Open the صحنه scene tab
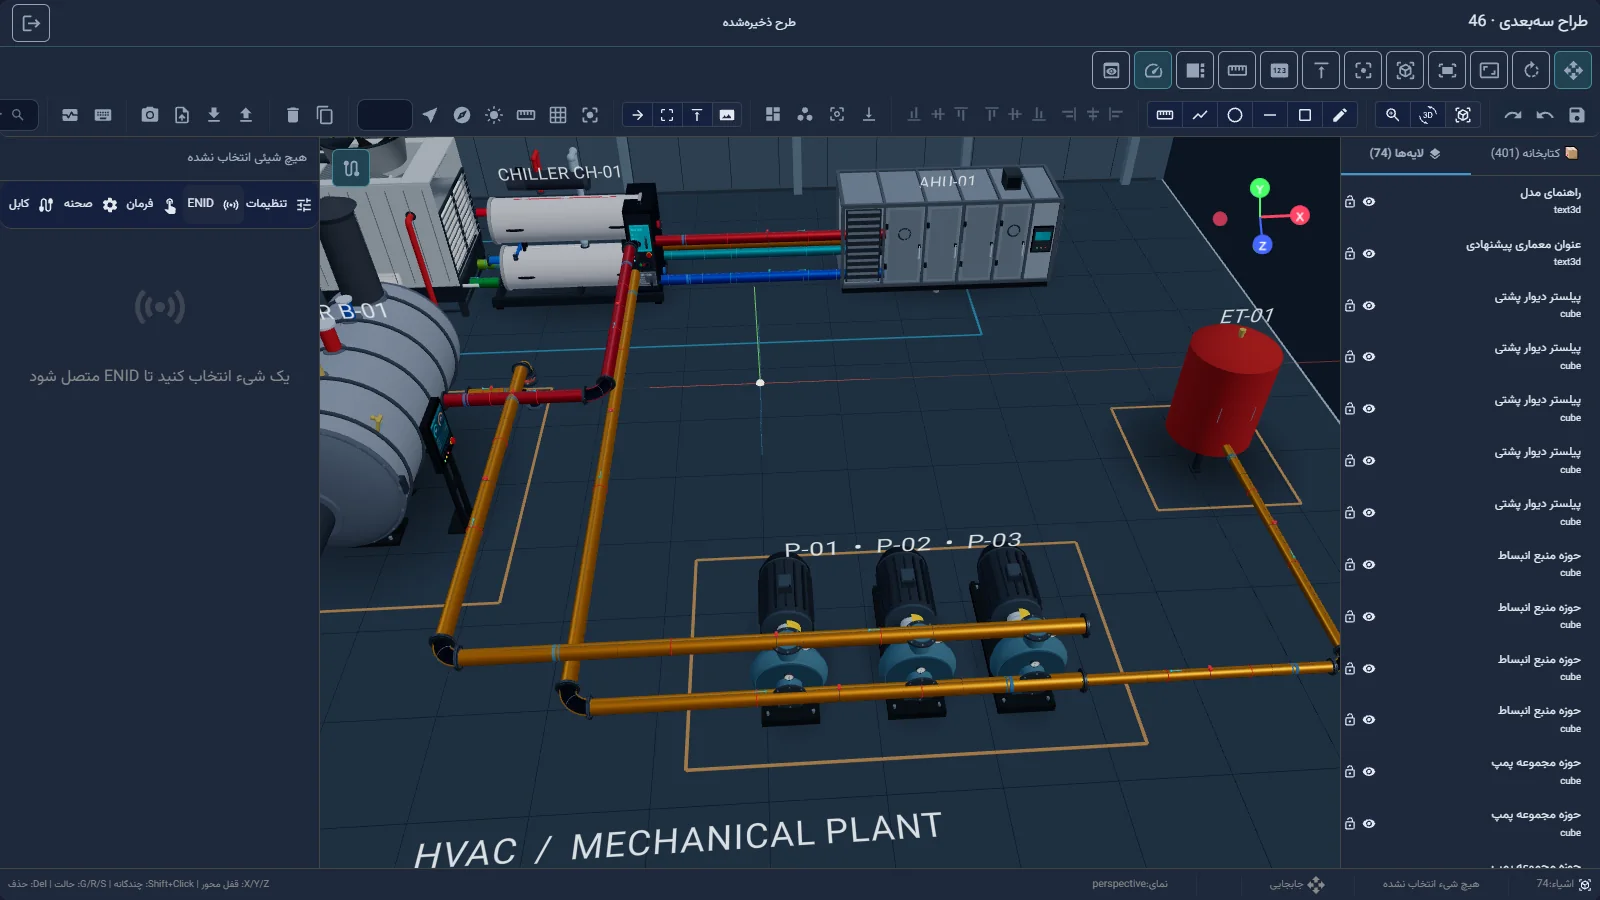The height and width of the screenshot is (900, 1600). pos(90,204)
